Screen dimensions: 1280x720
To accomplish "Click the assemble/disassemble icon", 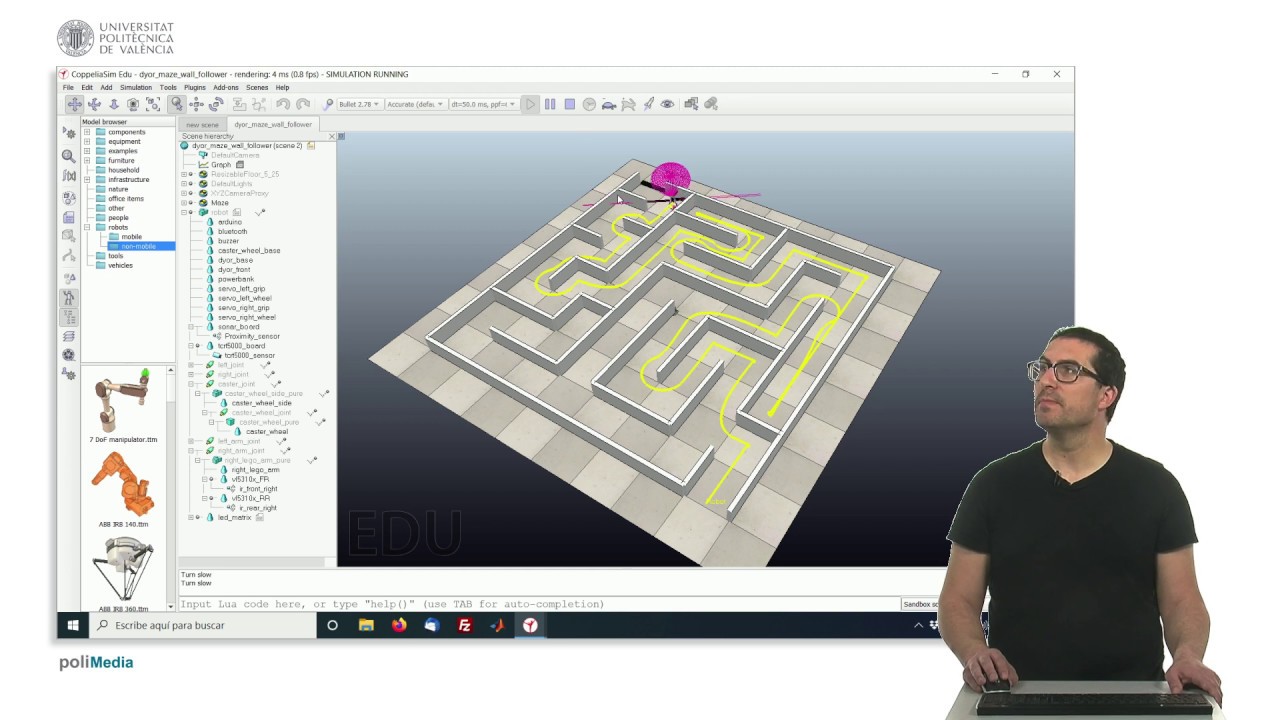I will click(x=239, y=104).
